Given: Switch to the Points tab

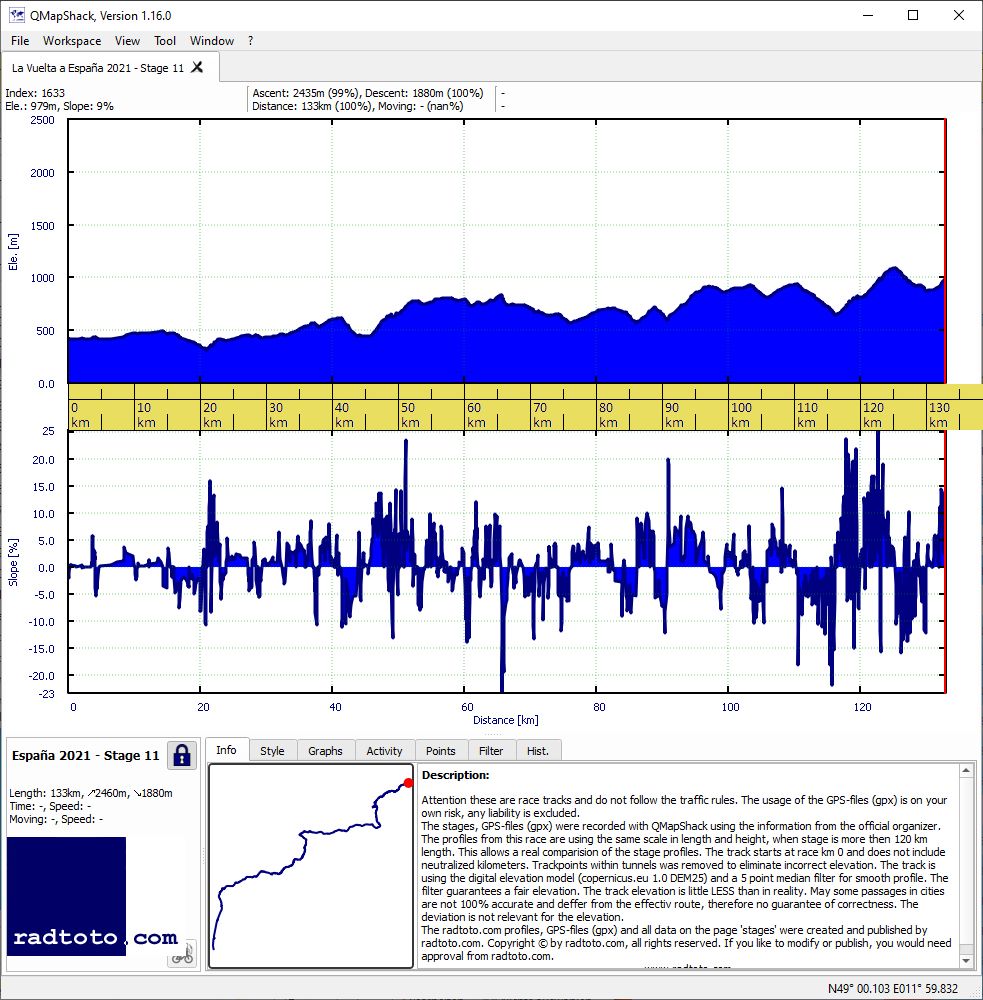Looking at the screenshot, I should [x=441, y=751].
